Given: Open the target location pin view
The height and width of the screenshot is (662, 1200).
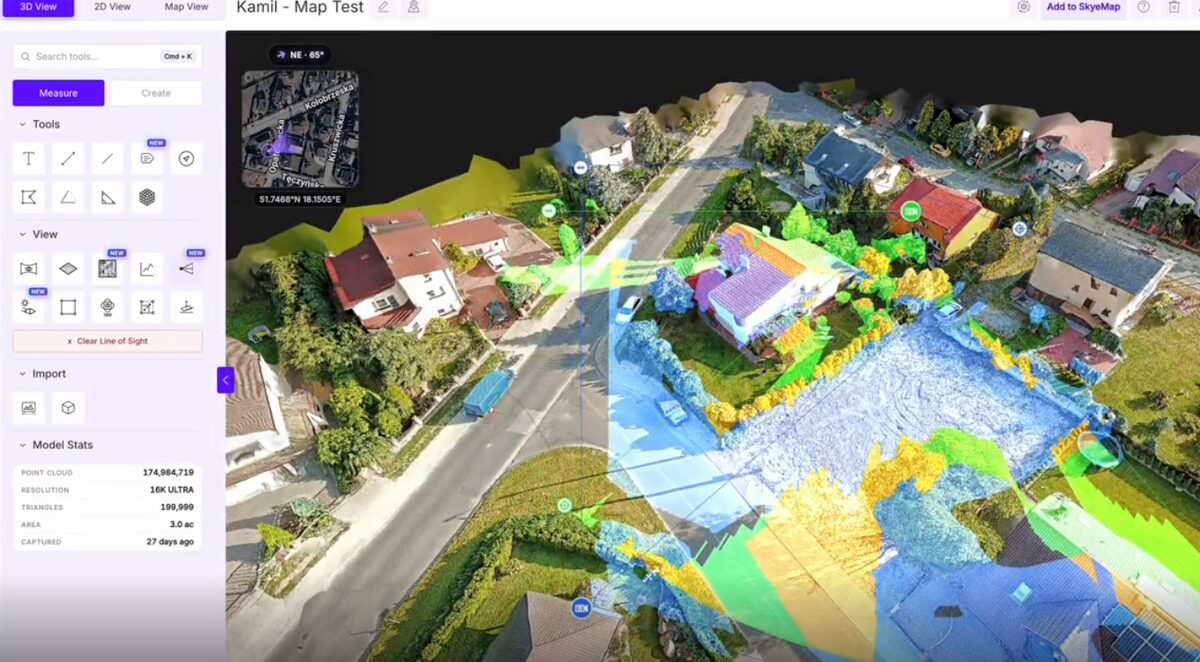Looking at the screenshot, I should click(107, 307).
